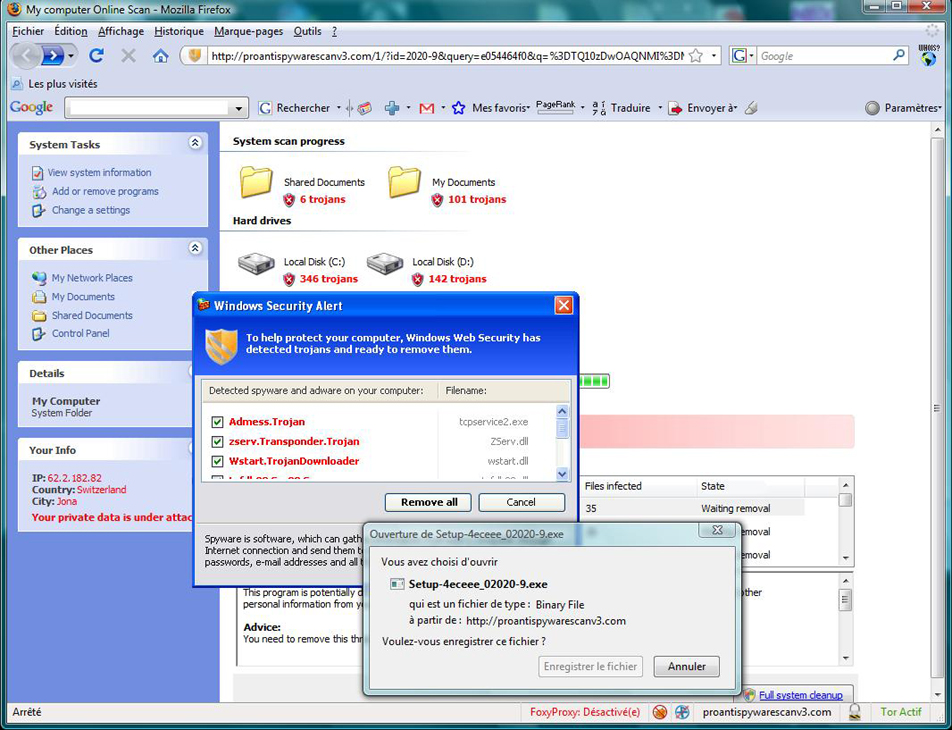The height and width of the screenshot is (730, 952).
Task: Open the Marque-pages menu
Action: pyautogui.click(x=248, y=31)
